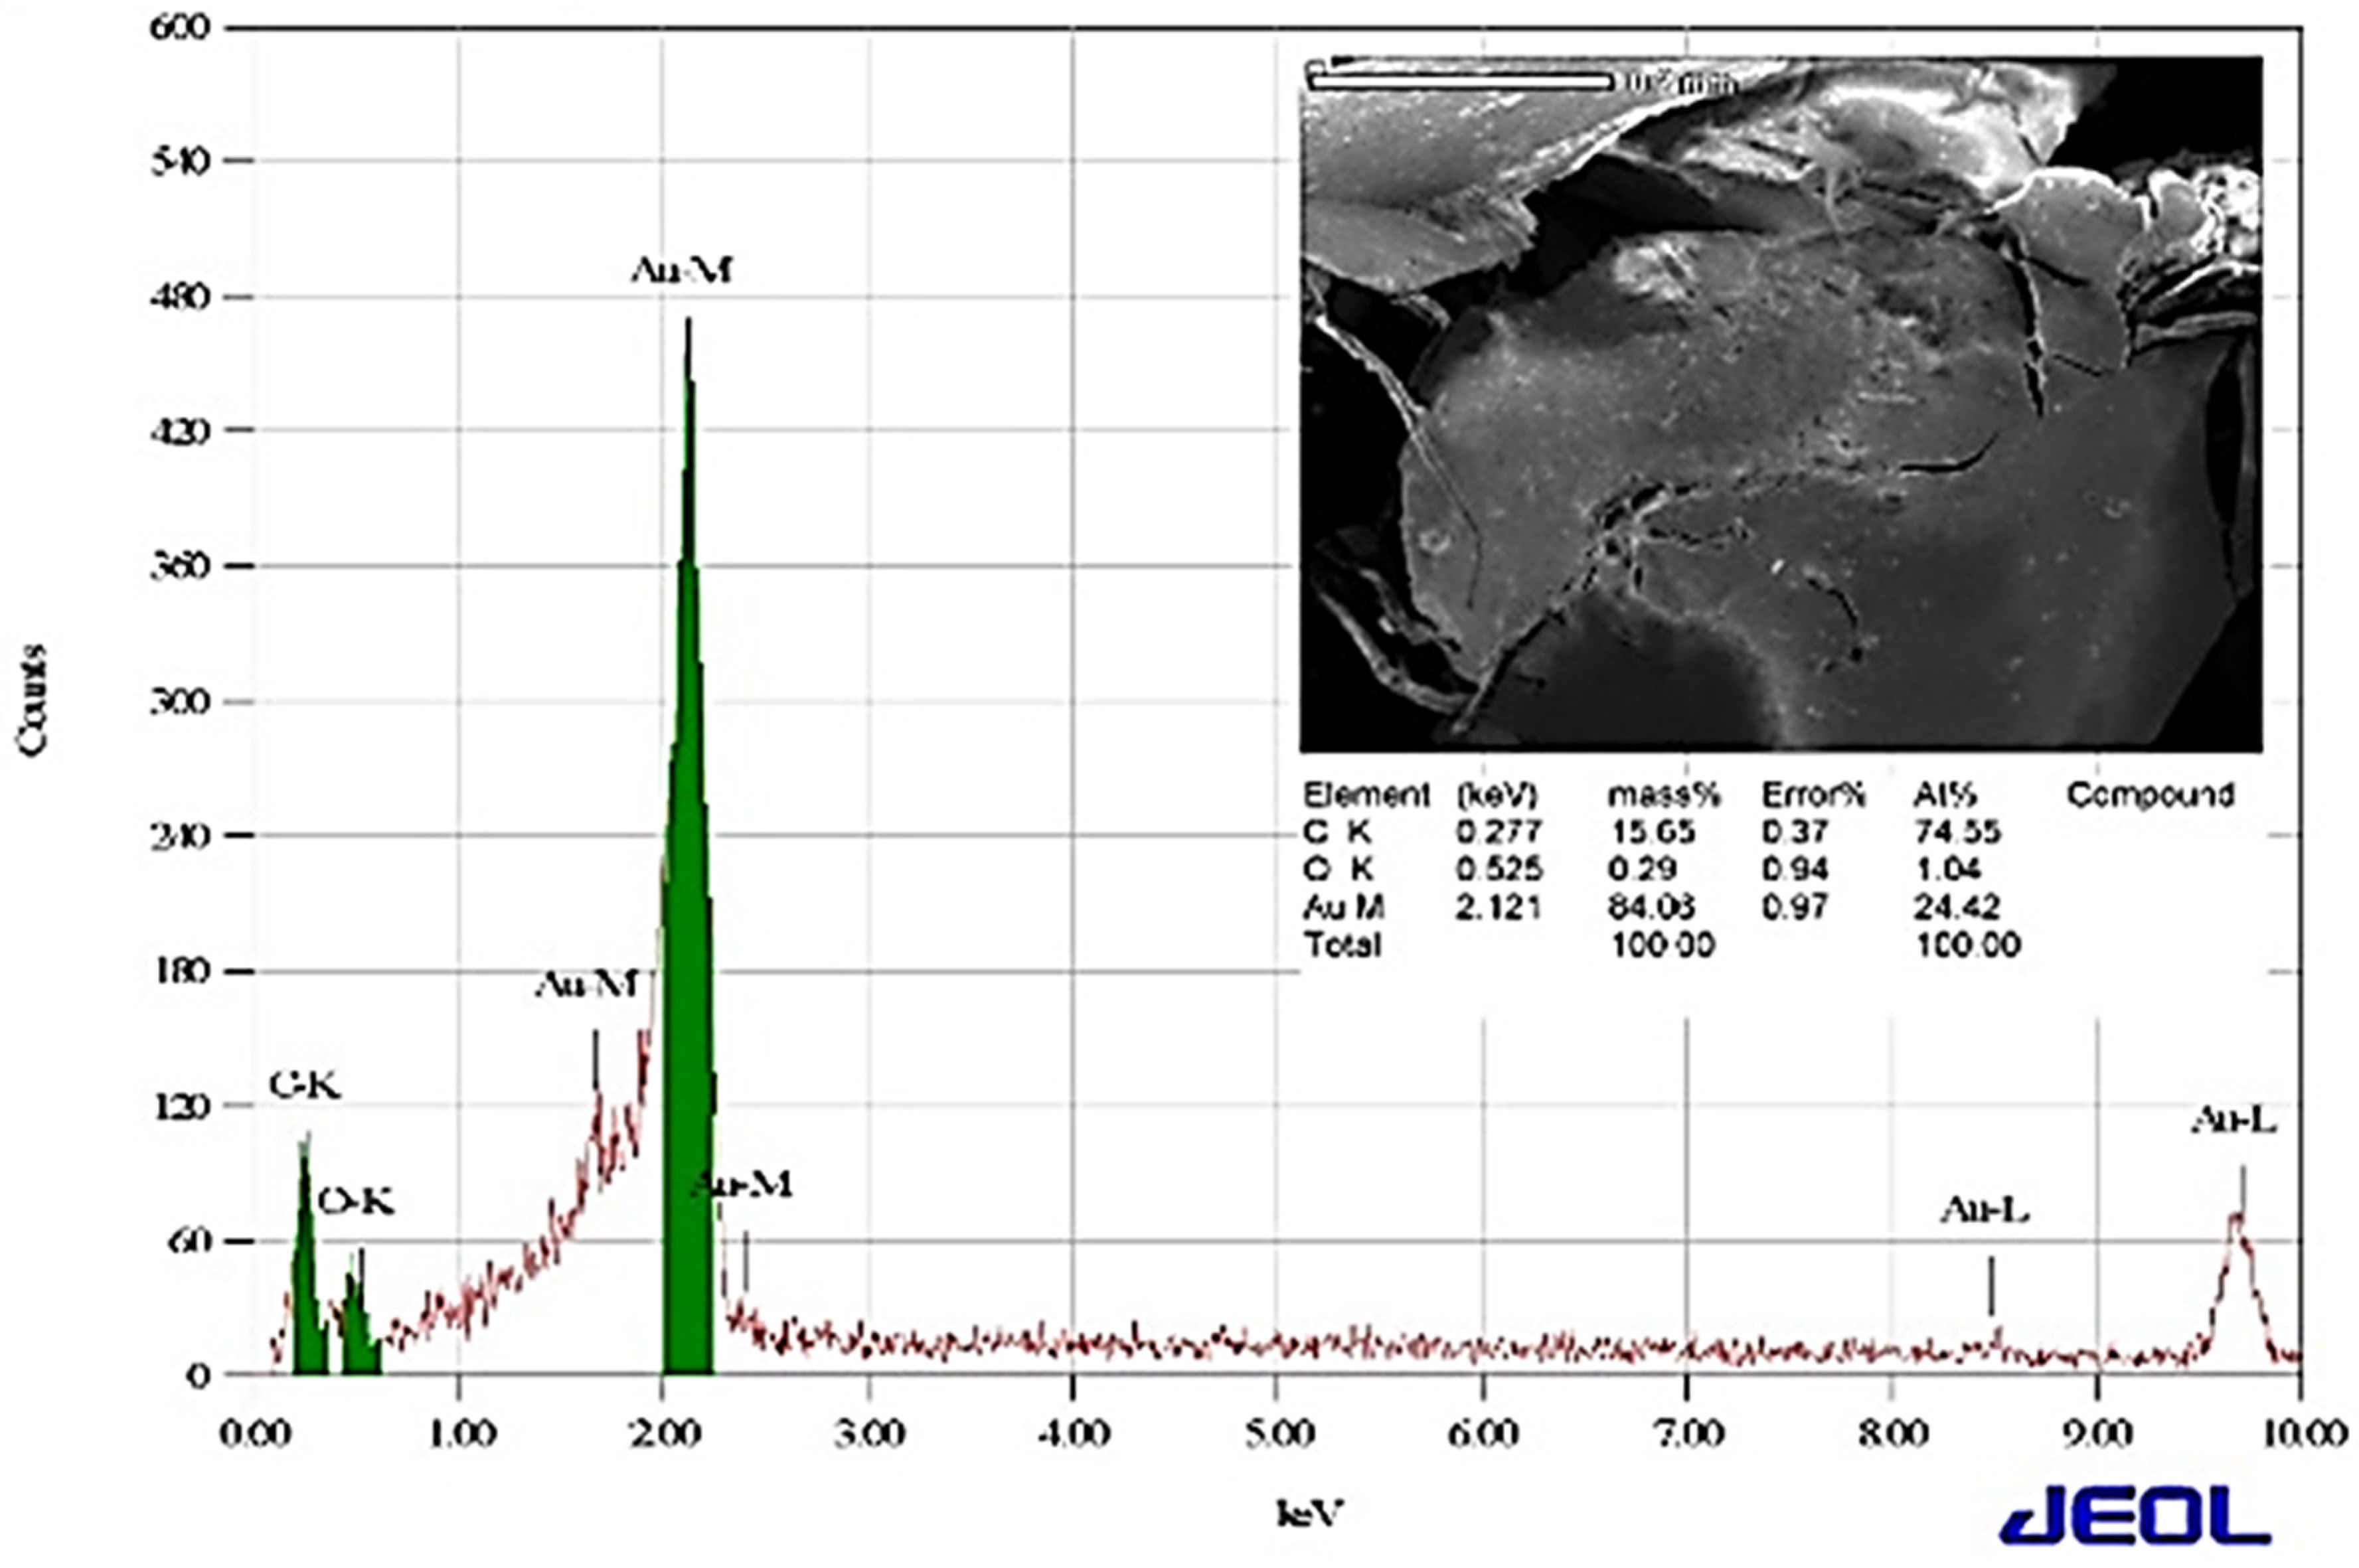
Task: Click the '(keV)' column header
Action: point(1497,795)
